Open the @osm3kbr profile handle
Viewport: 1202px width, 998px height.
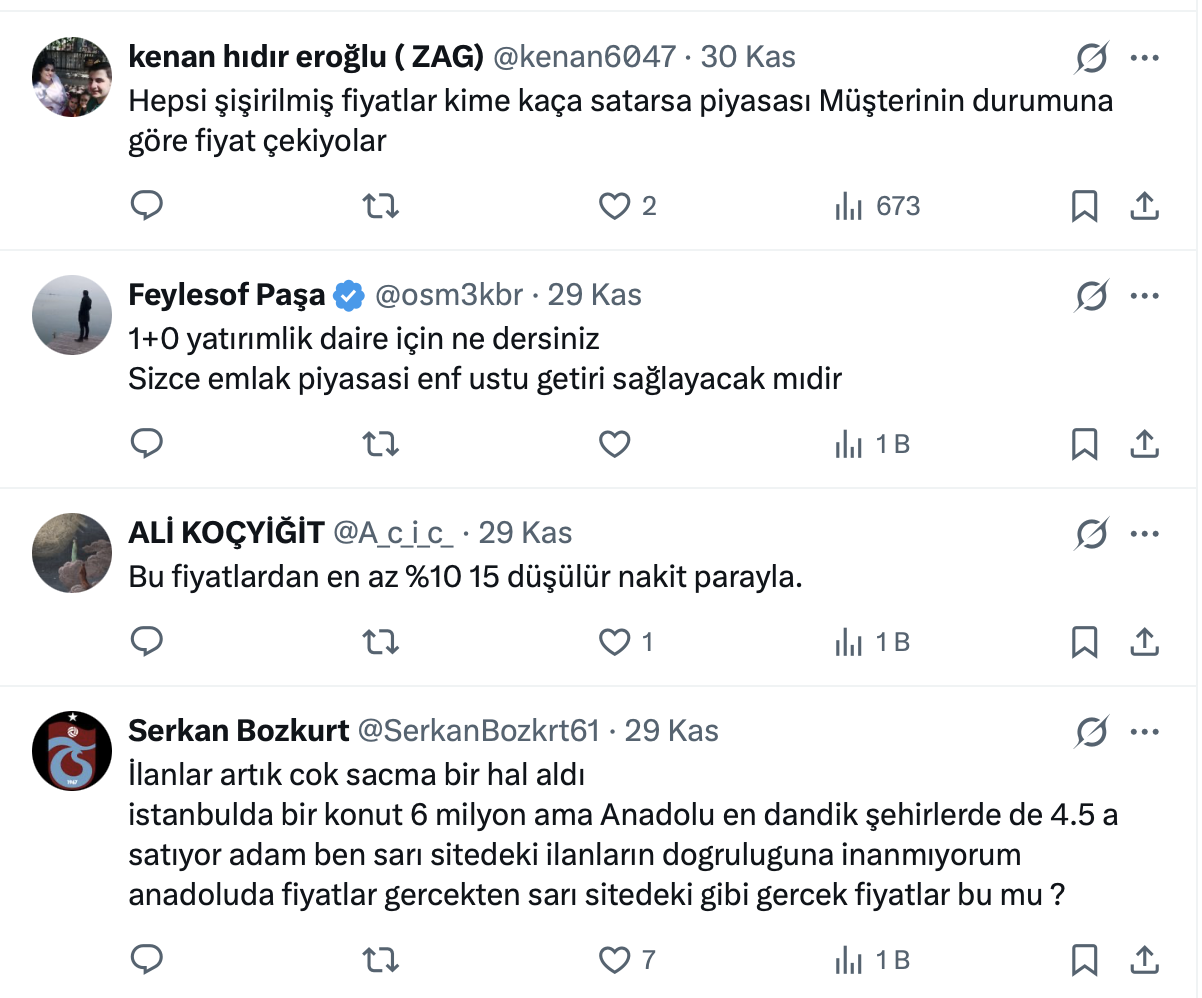[449, 295]
